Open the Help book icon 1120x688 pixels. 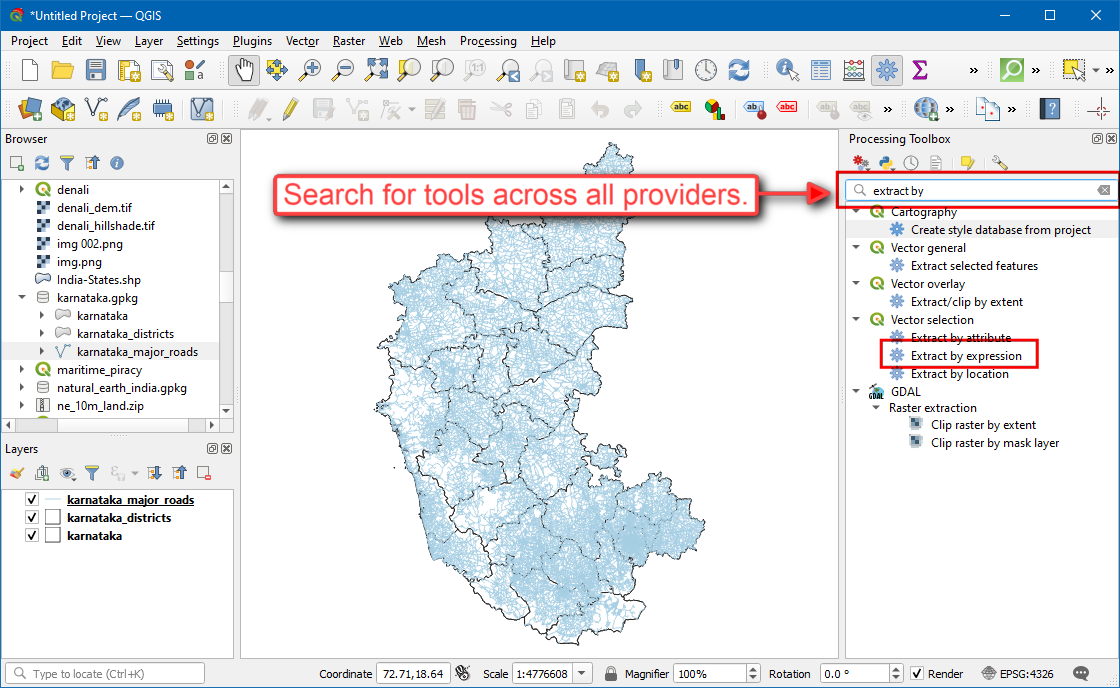click(1049, 109)
